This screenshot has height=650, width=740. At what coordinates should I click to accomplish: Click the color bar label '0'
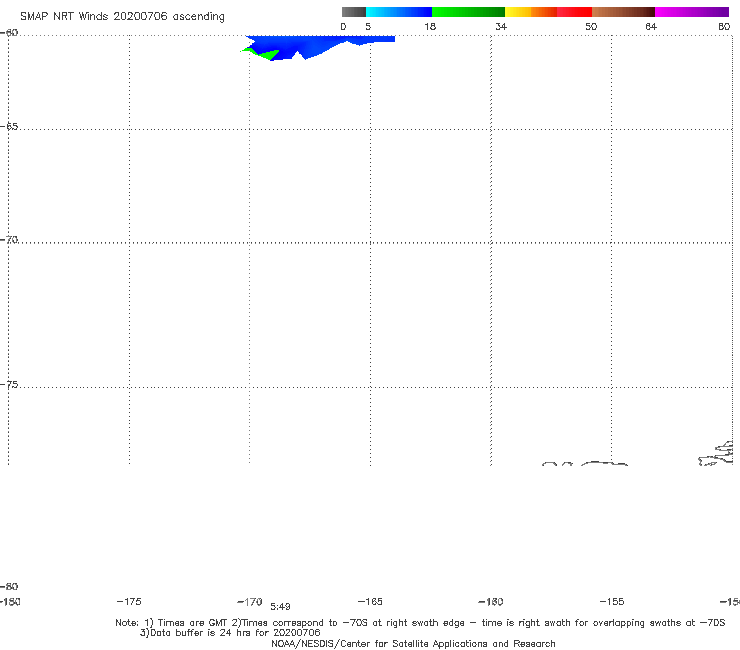pos(343,26)
